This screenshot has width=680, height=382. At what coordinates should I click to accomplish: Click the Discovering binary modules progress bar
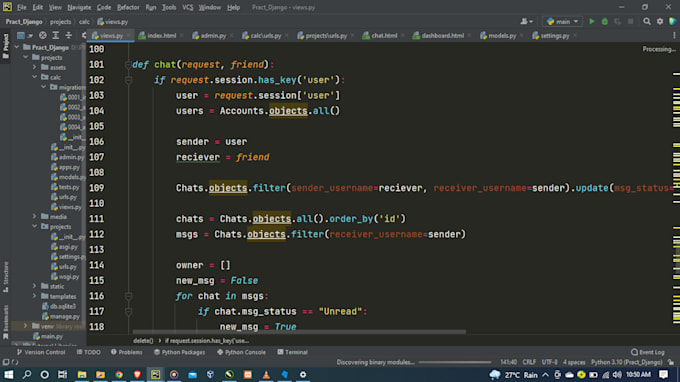point(454,362)
